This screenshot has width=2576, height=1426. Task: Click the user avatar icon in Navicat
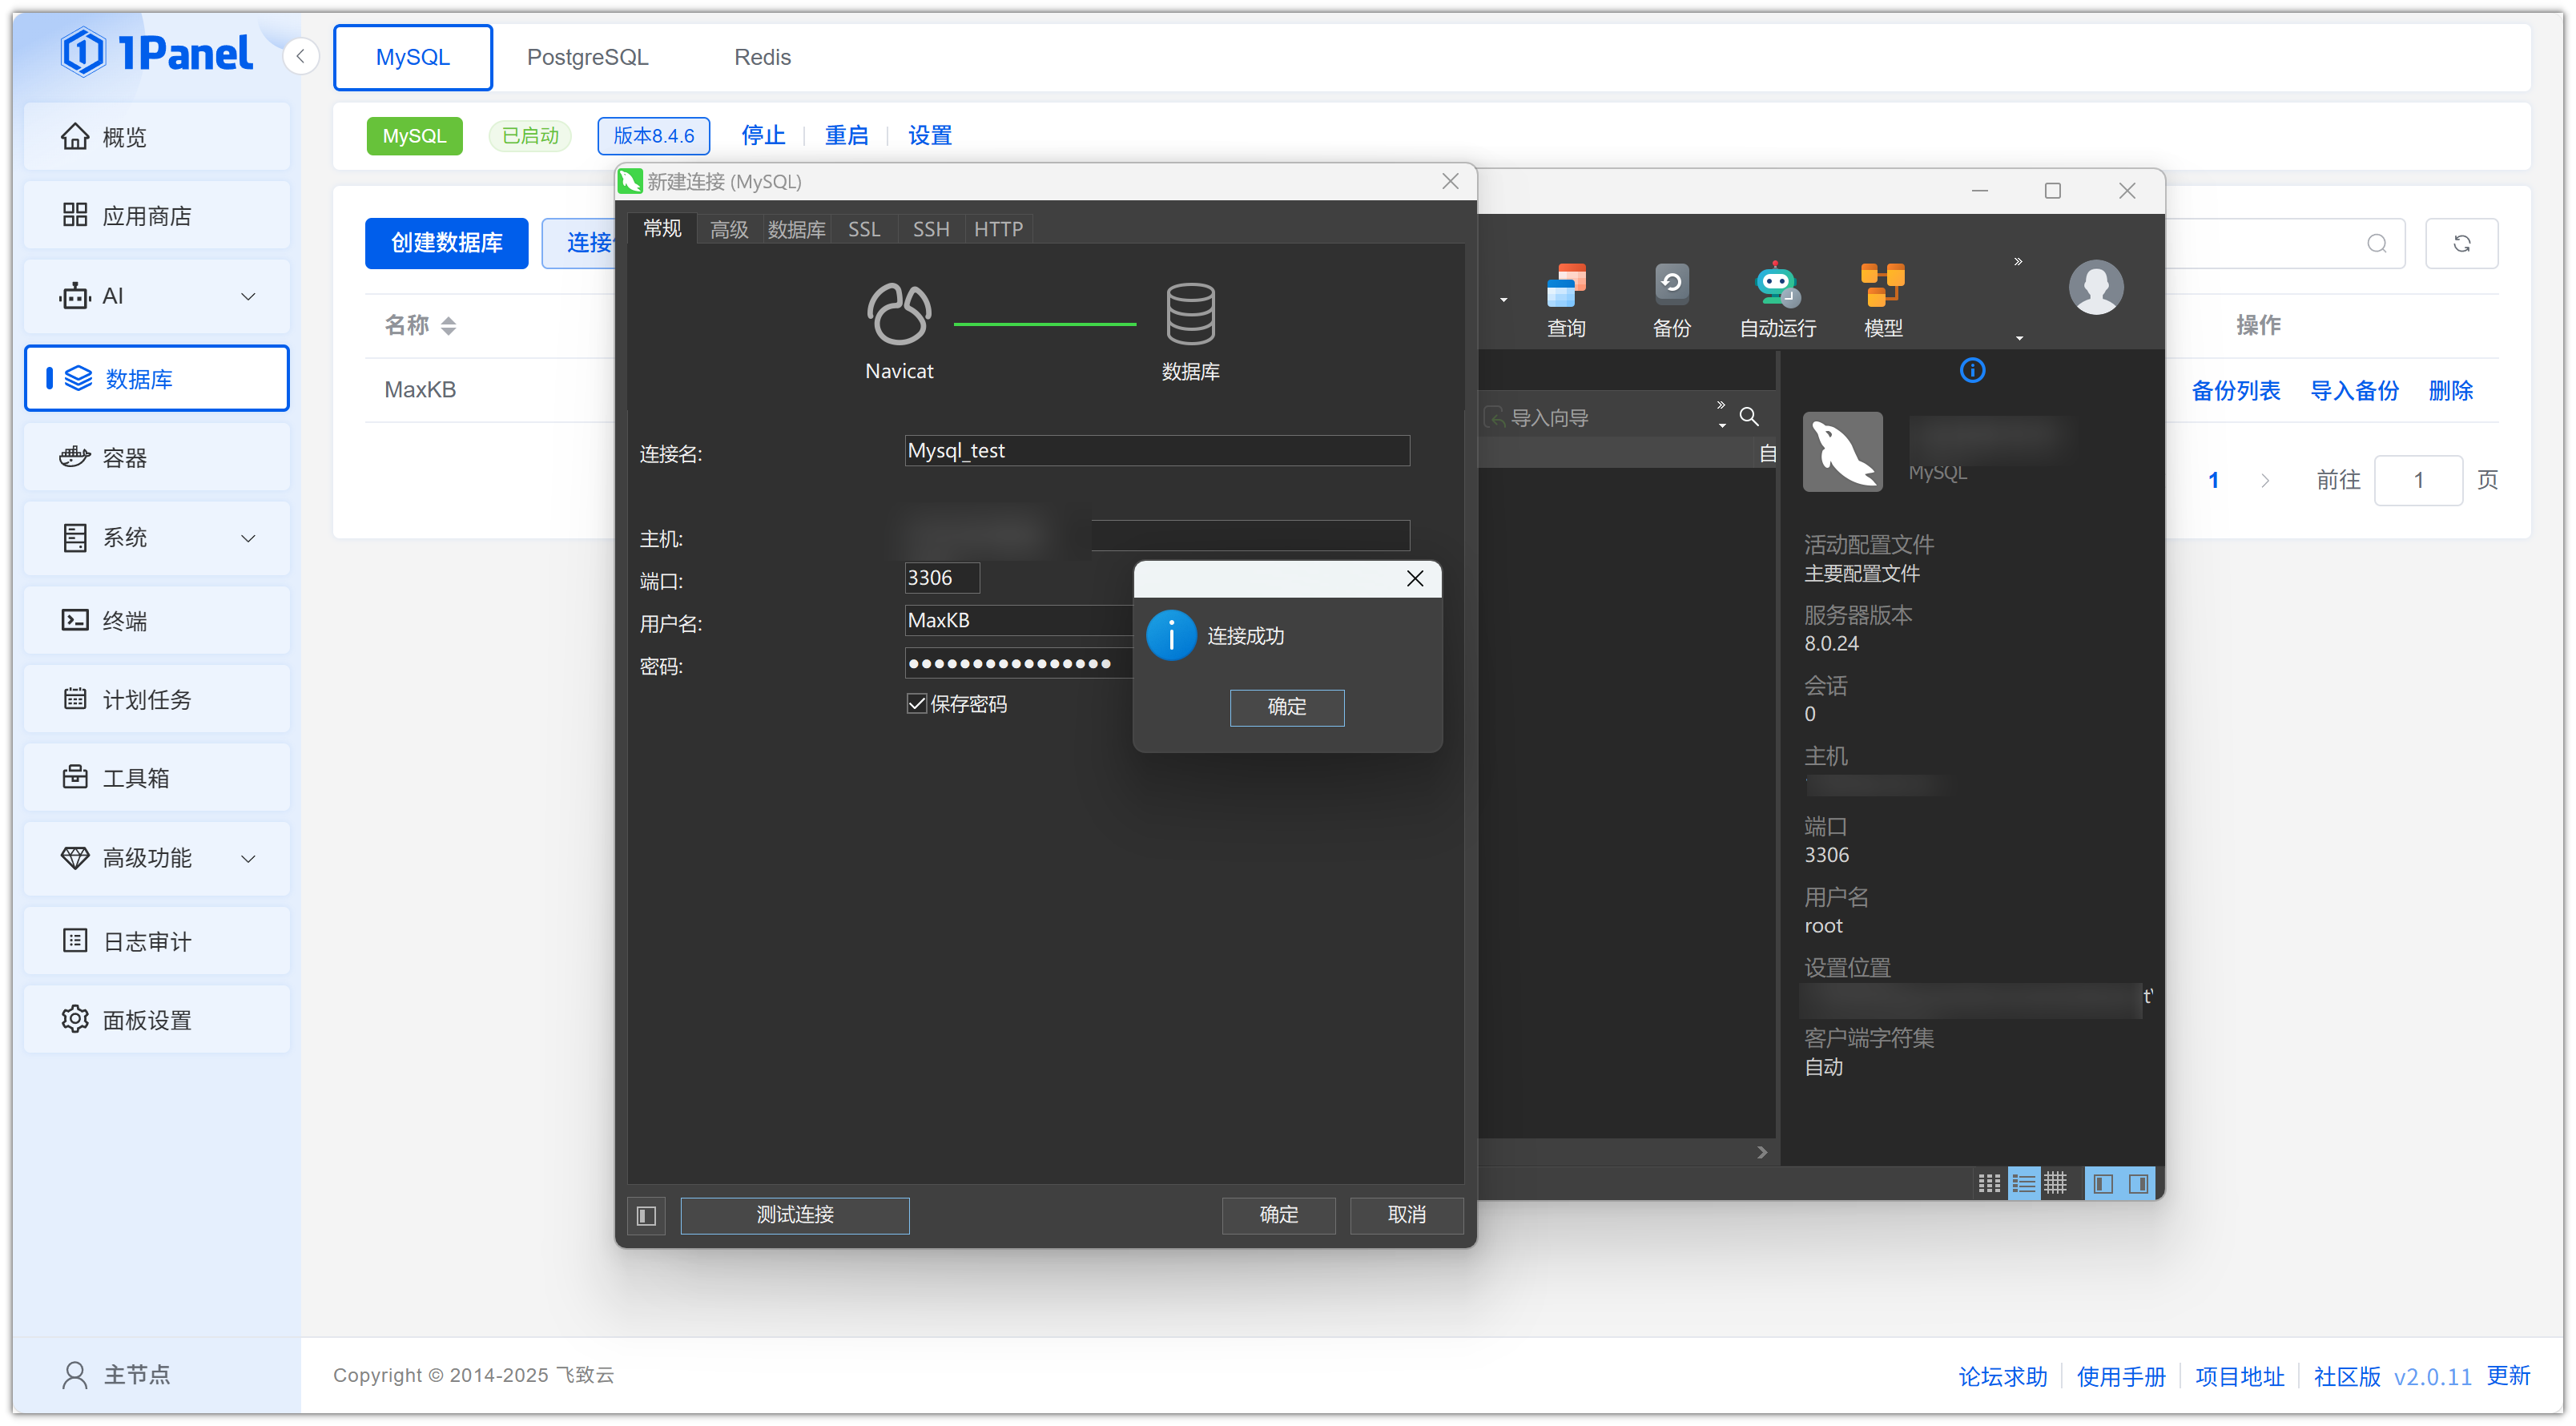pyautogui.click(x=2095, y=288)
